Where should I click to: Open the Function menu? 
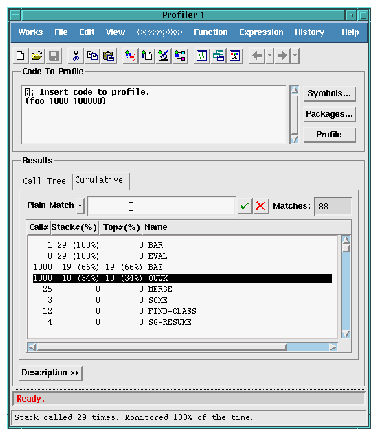coord(210,32)
